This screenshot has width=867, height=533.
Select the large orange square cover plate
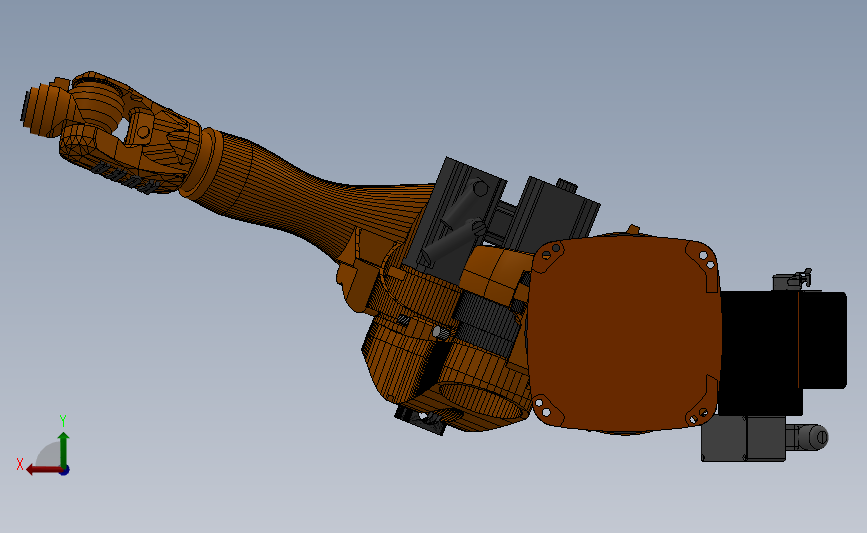click(x=623, y=333)
